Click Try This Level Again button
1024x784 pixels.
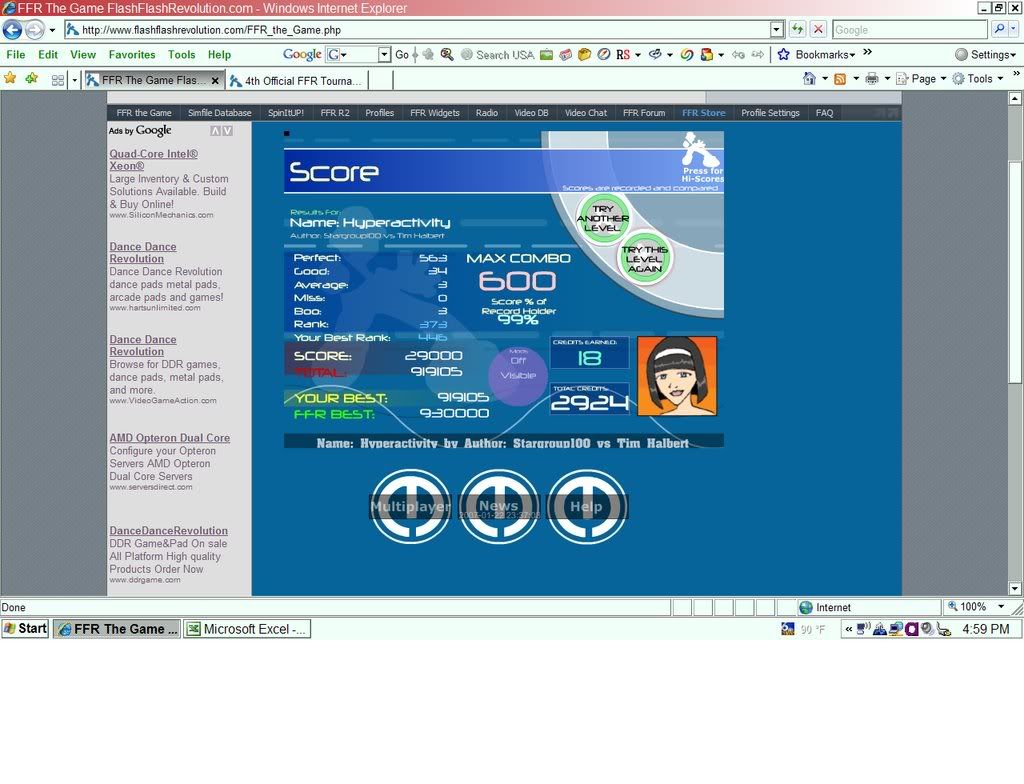(x=645, y=258)
